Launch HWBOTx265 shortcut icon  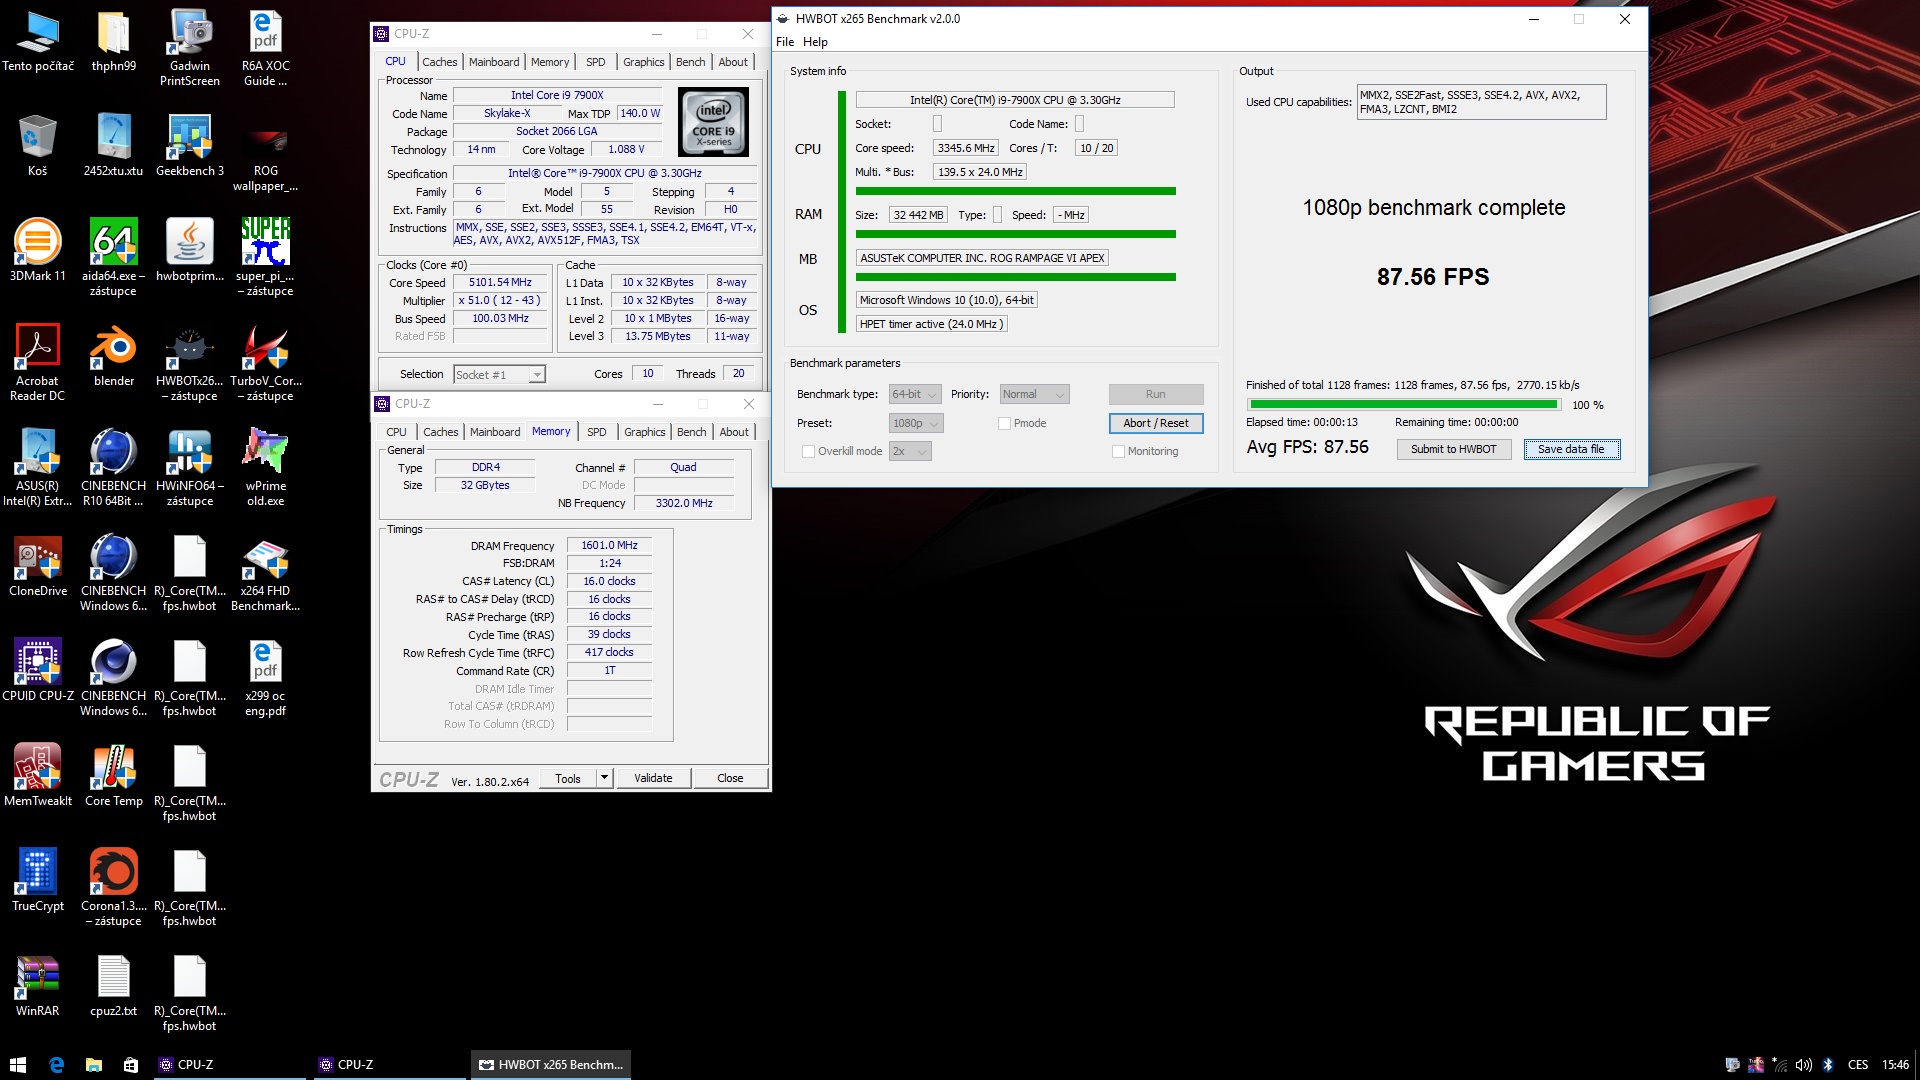[190, 363]
